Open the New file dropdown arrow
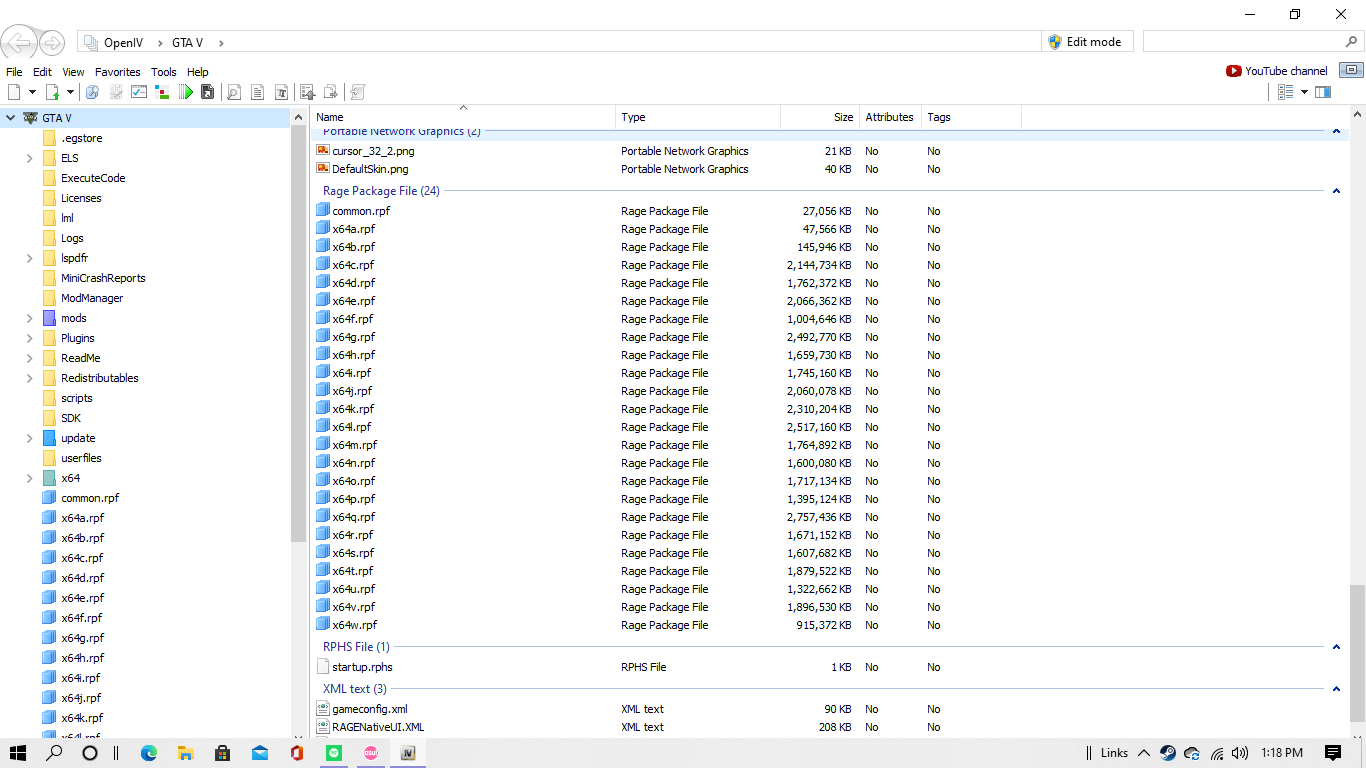Viewport: 1366px width, 768px height. 32,92
